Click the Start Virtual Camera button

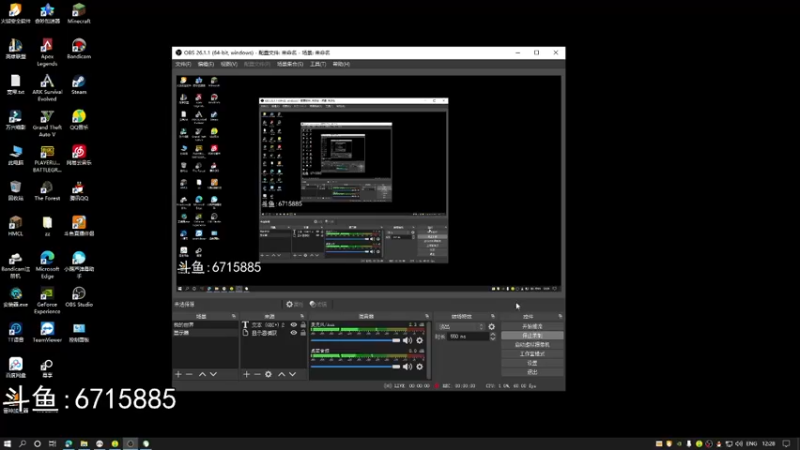point(532,345)
